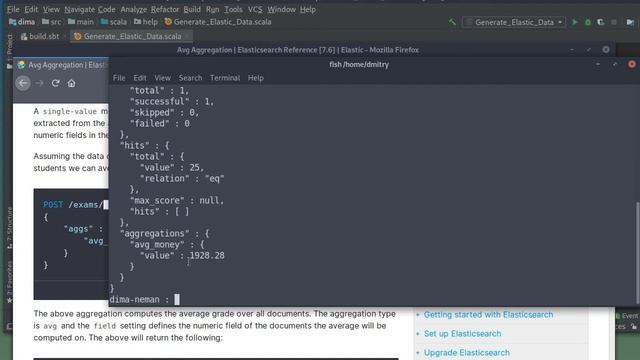This screenshot has height=360, width=640.
Task: Run with coverage icon in IntelliJ toolbar
Action: click(600, 22)
